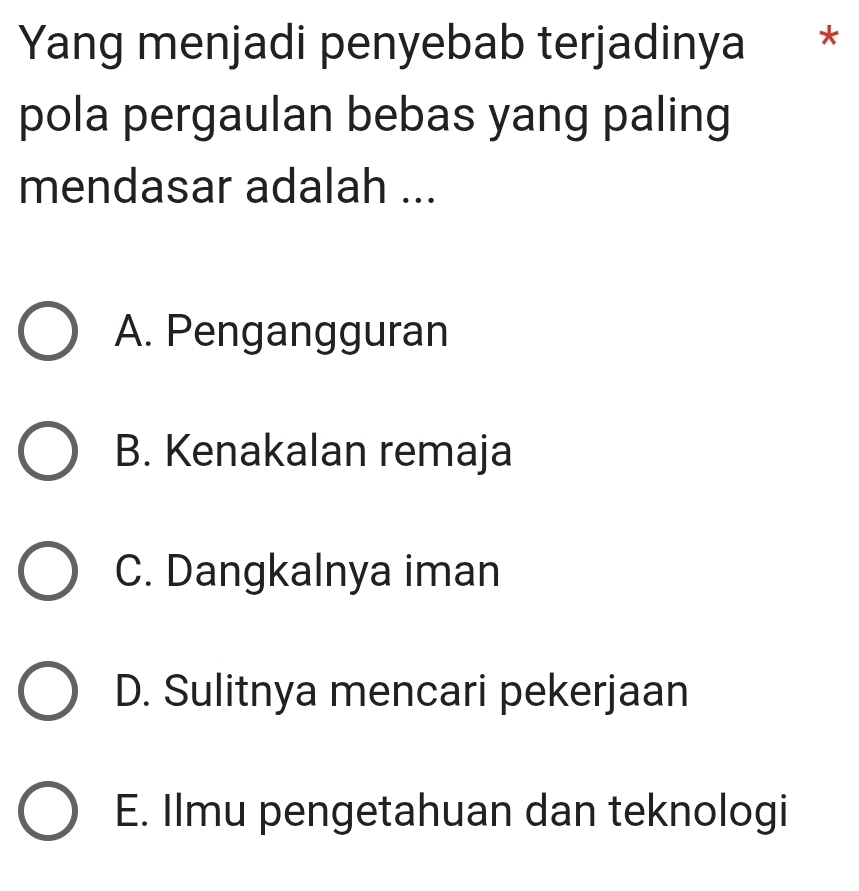
Task: Click the label 'D. Sulitnya mencari pekerjaan'
Action: (x=402, y=691)
